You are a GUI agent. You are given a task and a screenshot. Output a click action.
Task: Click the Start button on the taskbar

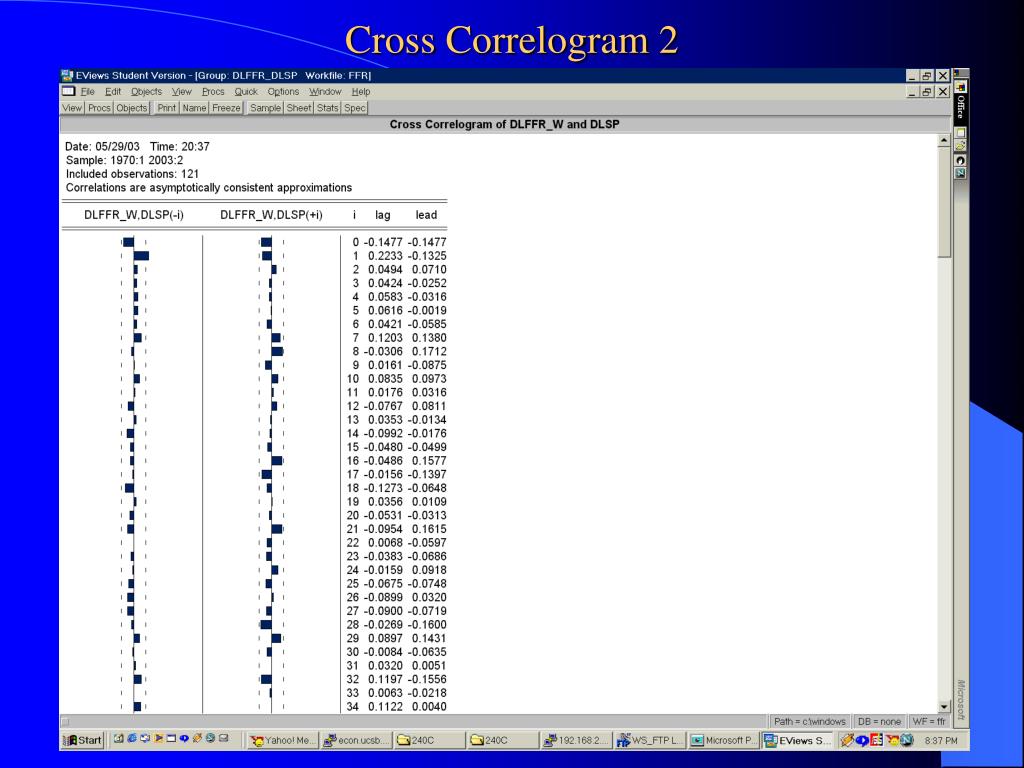(82, 740)
